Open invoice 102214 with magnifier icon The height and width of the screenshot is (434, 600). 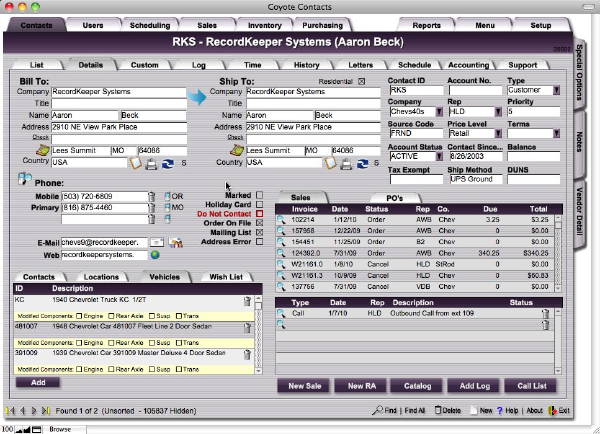pos(282,218)
